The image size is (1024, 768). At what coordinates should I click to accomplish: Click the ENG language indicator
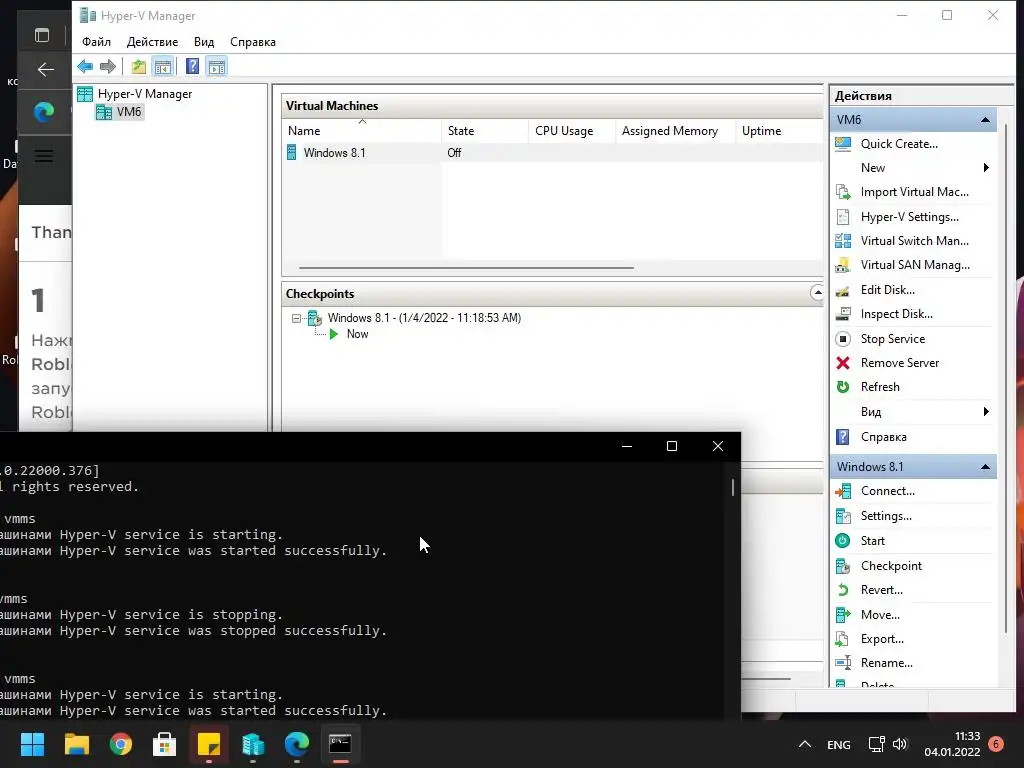[839, 744]
